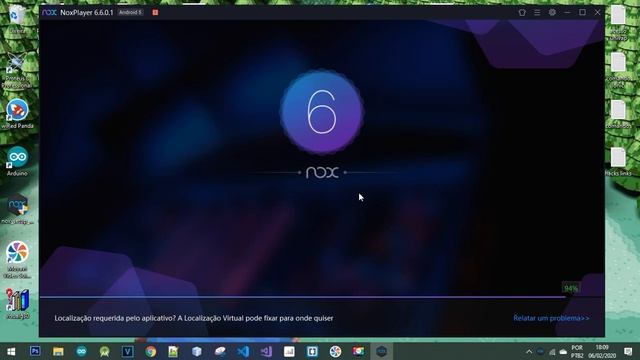Viewport: 640px width, 360px height.
Task: Open the Recycle Bin desktop icon
Action: coord(17,18)
